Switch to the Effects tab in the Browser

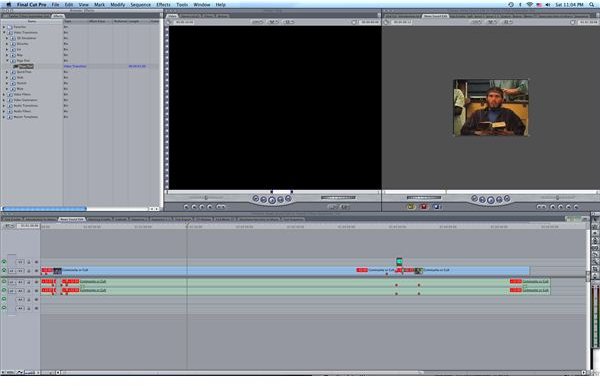click(x=58, y=16)
